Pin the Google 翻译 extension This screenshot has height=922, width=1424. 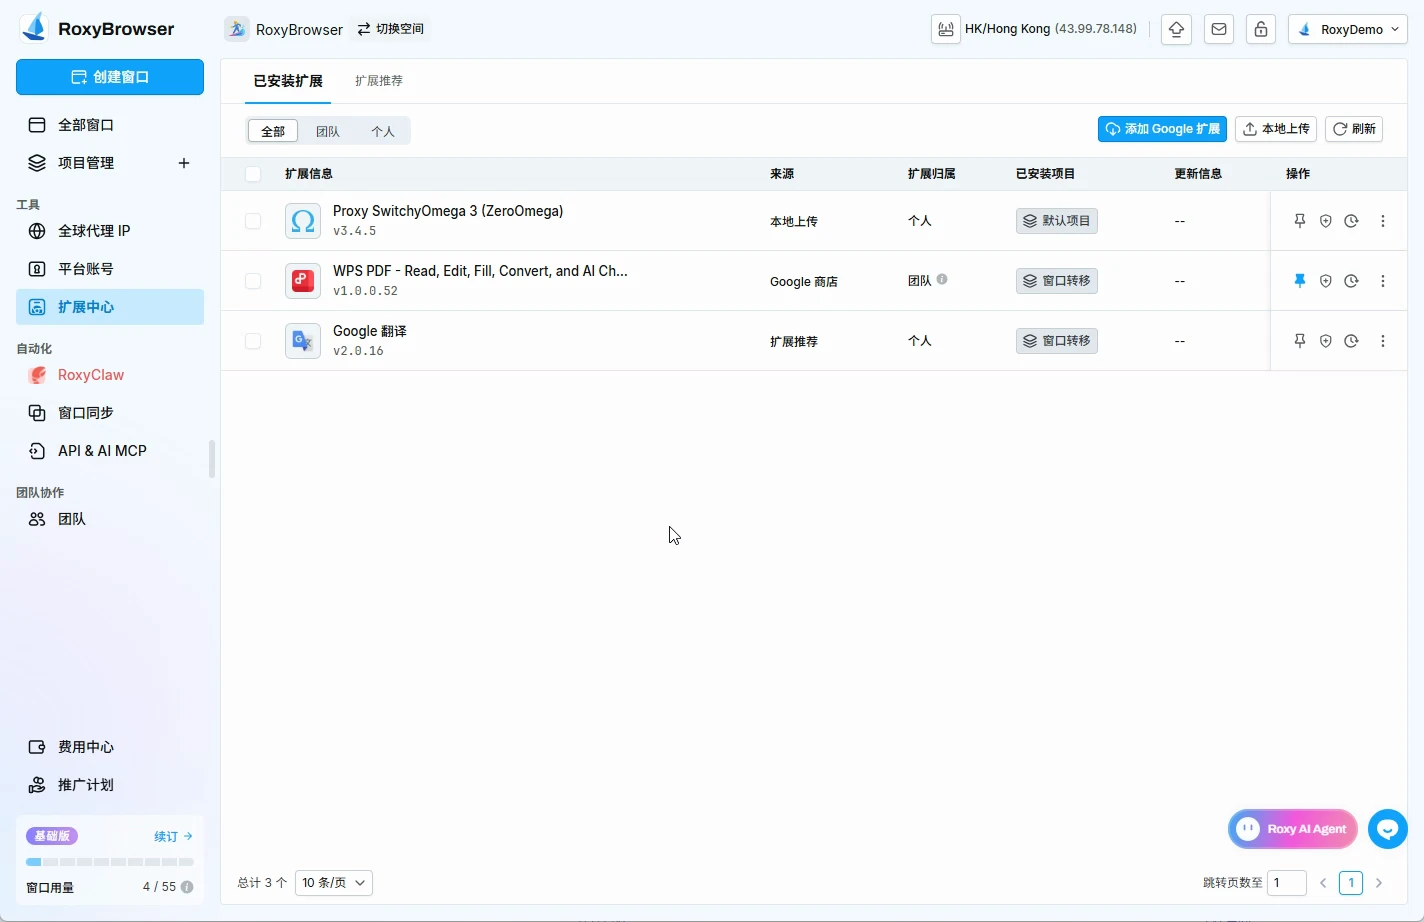point(1300,341)
